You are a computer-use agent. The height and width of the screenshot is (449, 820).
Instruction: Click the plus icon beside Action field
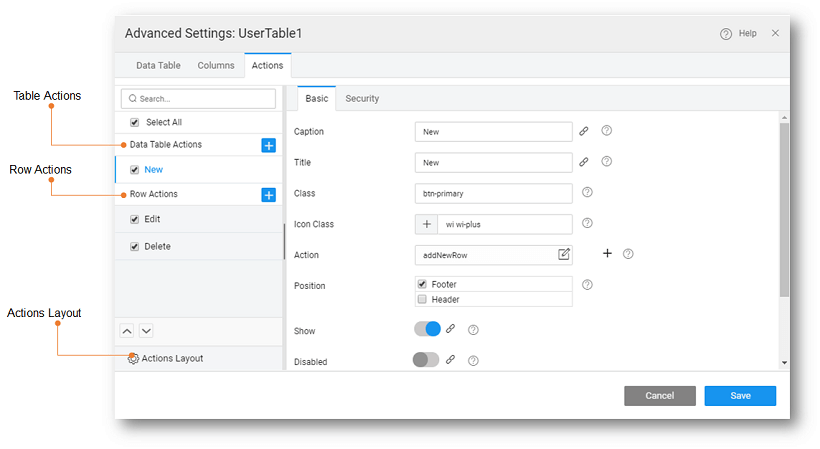[607, 254]
